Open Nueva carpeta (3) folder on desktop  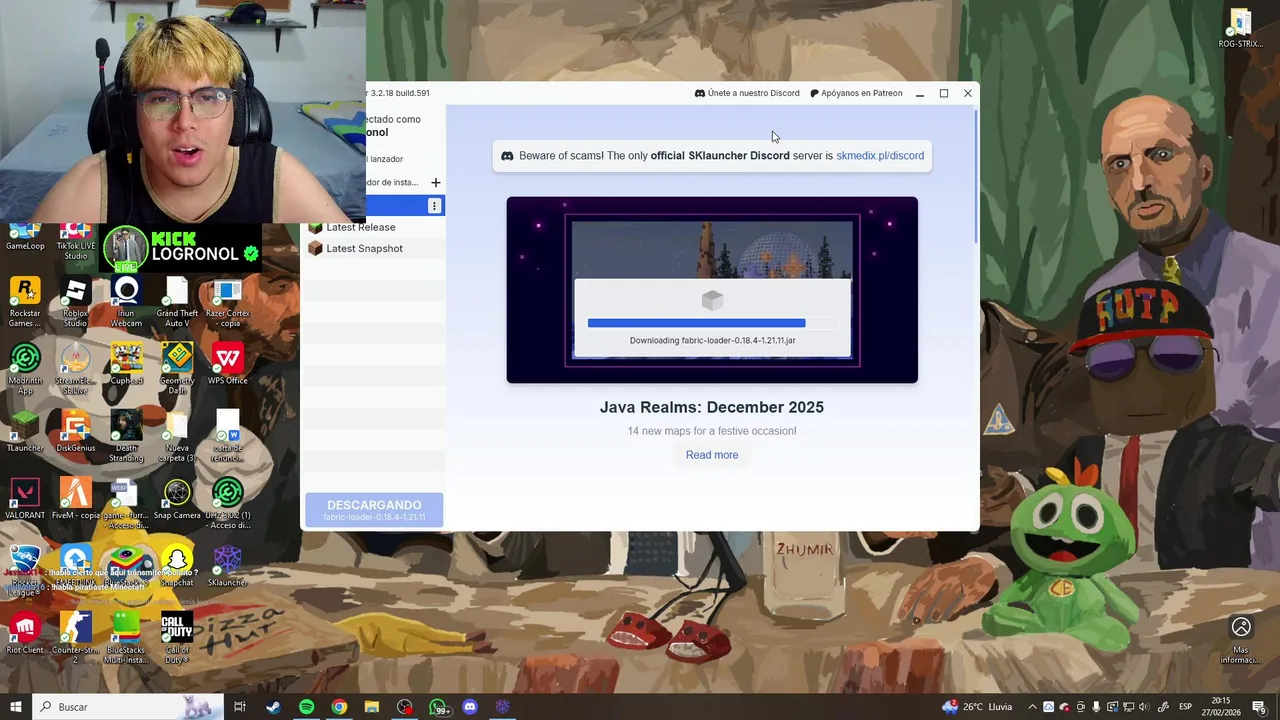pyautogui.click(x=177, y=436)
